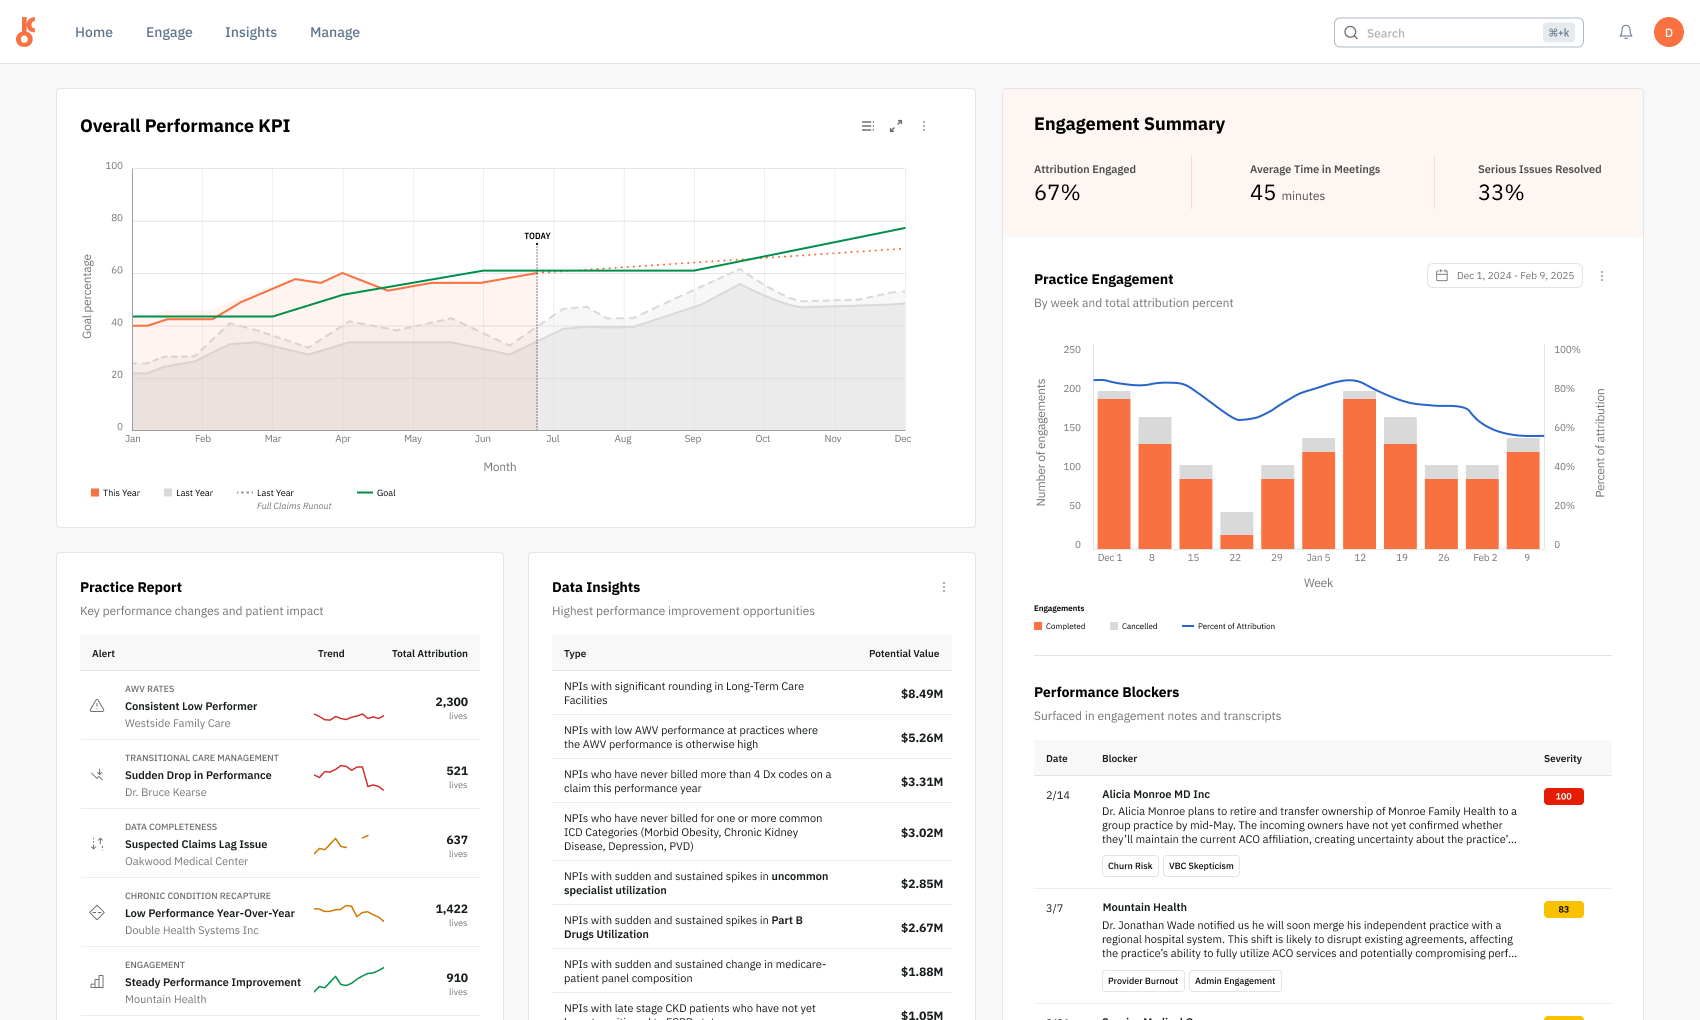Viewport: 1700px width, 1020px height.
Task: Click the warning triangle icon for Consistent Low Performer
Action: tap(97, 706)
